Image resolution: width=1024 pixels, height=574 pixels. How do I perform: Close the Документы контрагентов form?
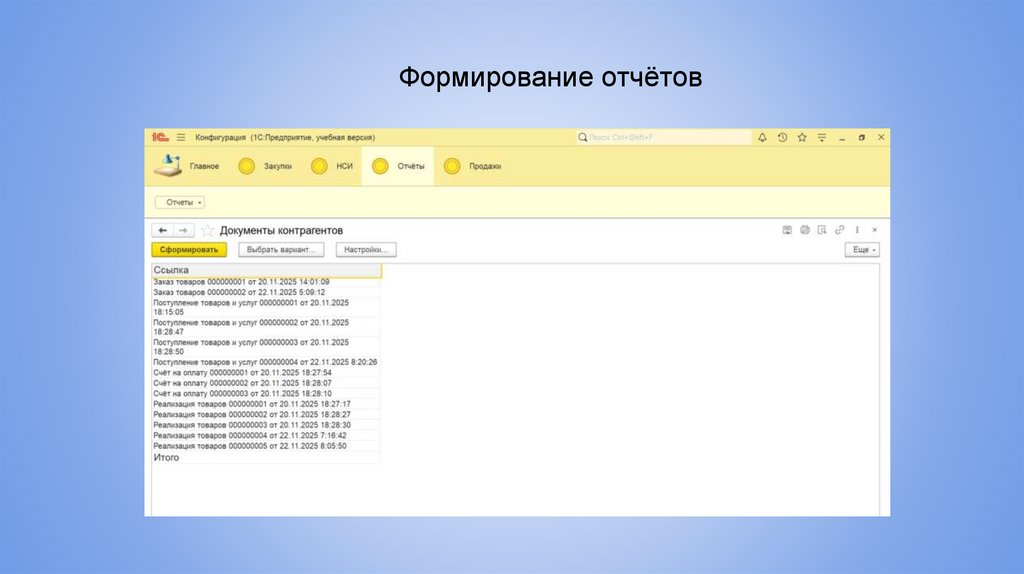coord(874,230)
